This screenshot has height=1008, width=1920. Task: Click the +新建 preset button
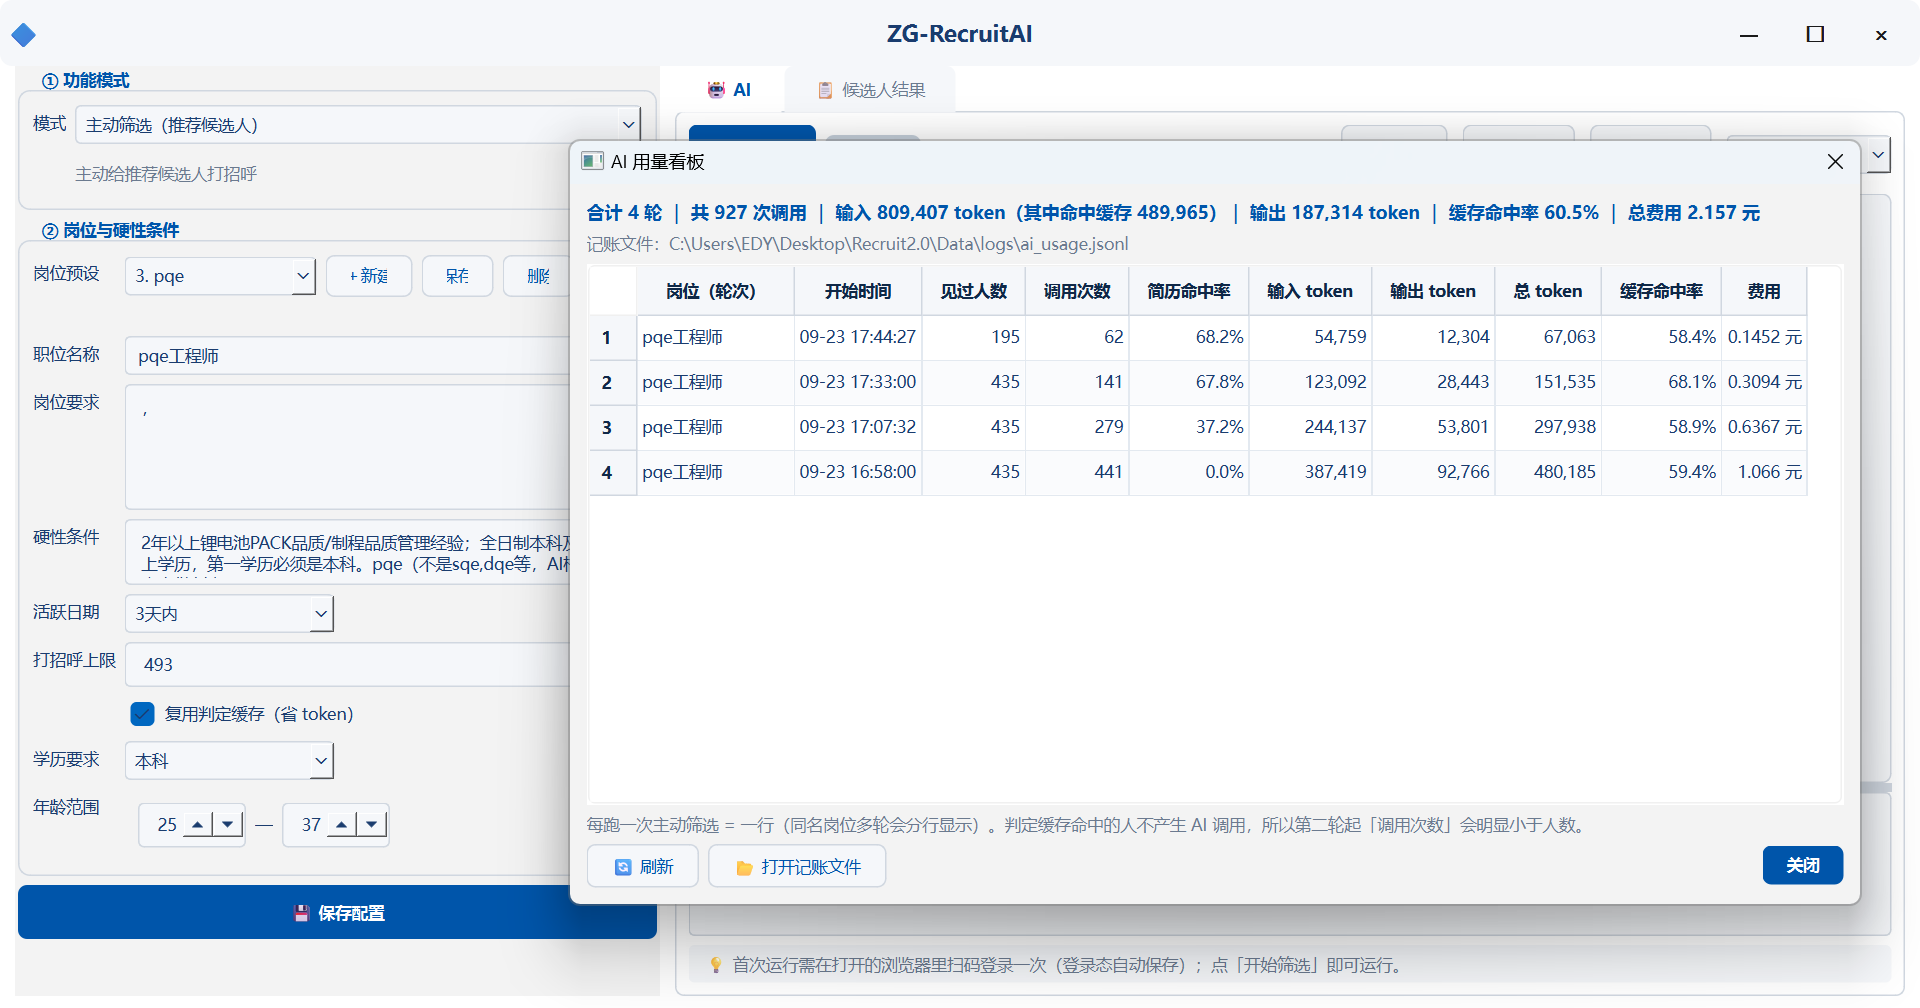click(x=368, y=276)
